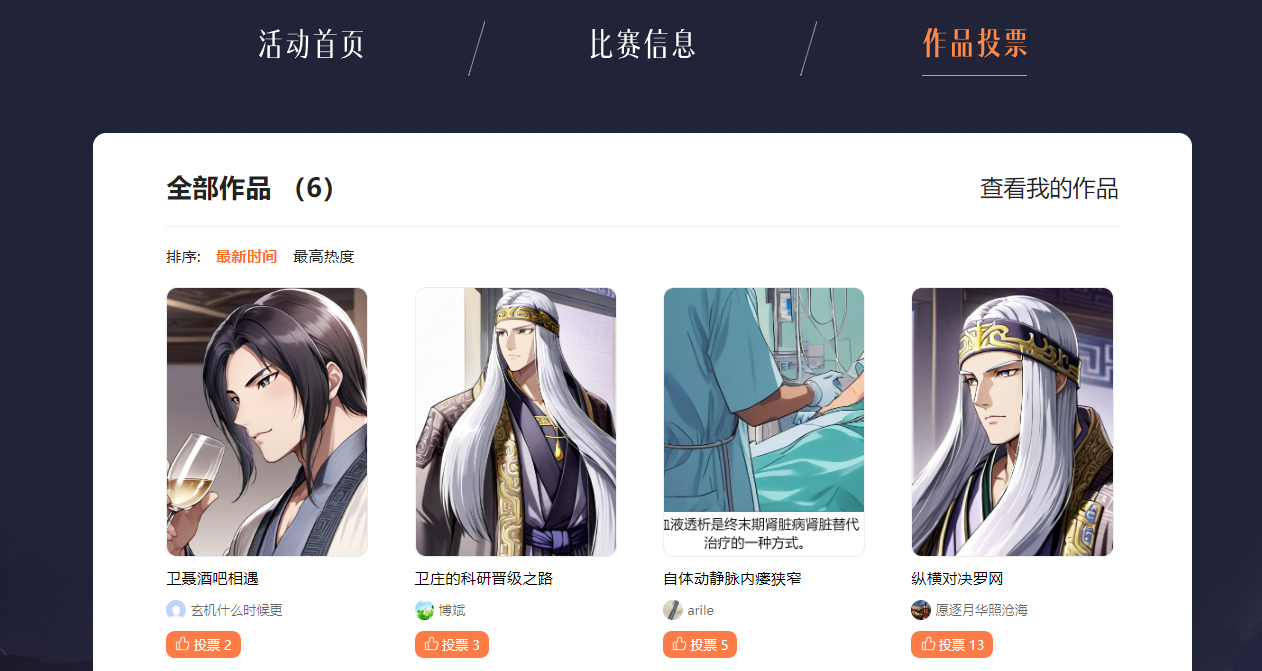Click the title text 纵横对决罗网
This screenshot has width=1262, height=671.
pyautogui.click(x=957, y=579)
